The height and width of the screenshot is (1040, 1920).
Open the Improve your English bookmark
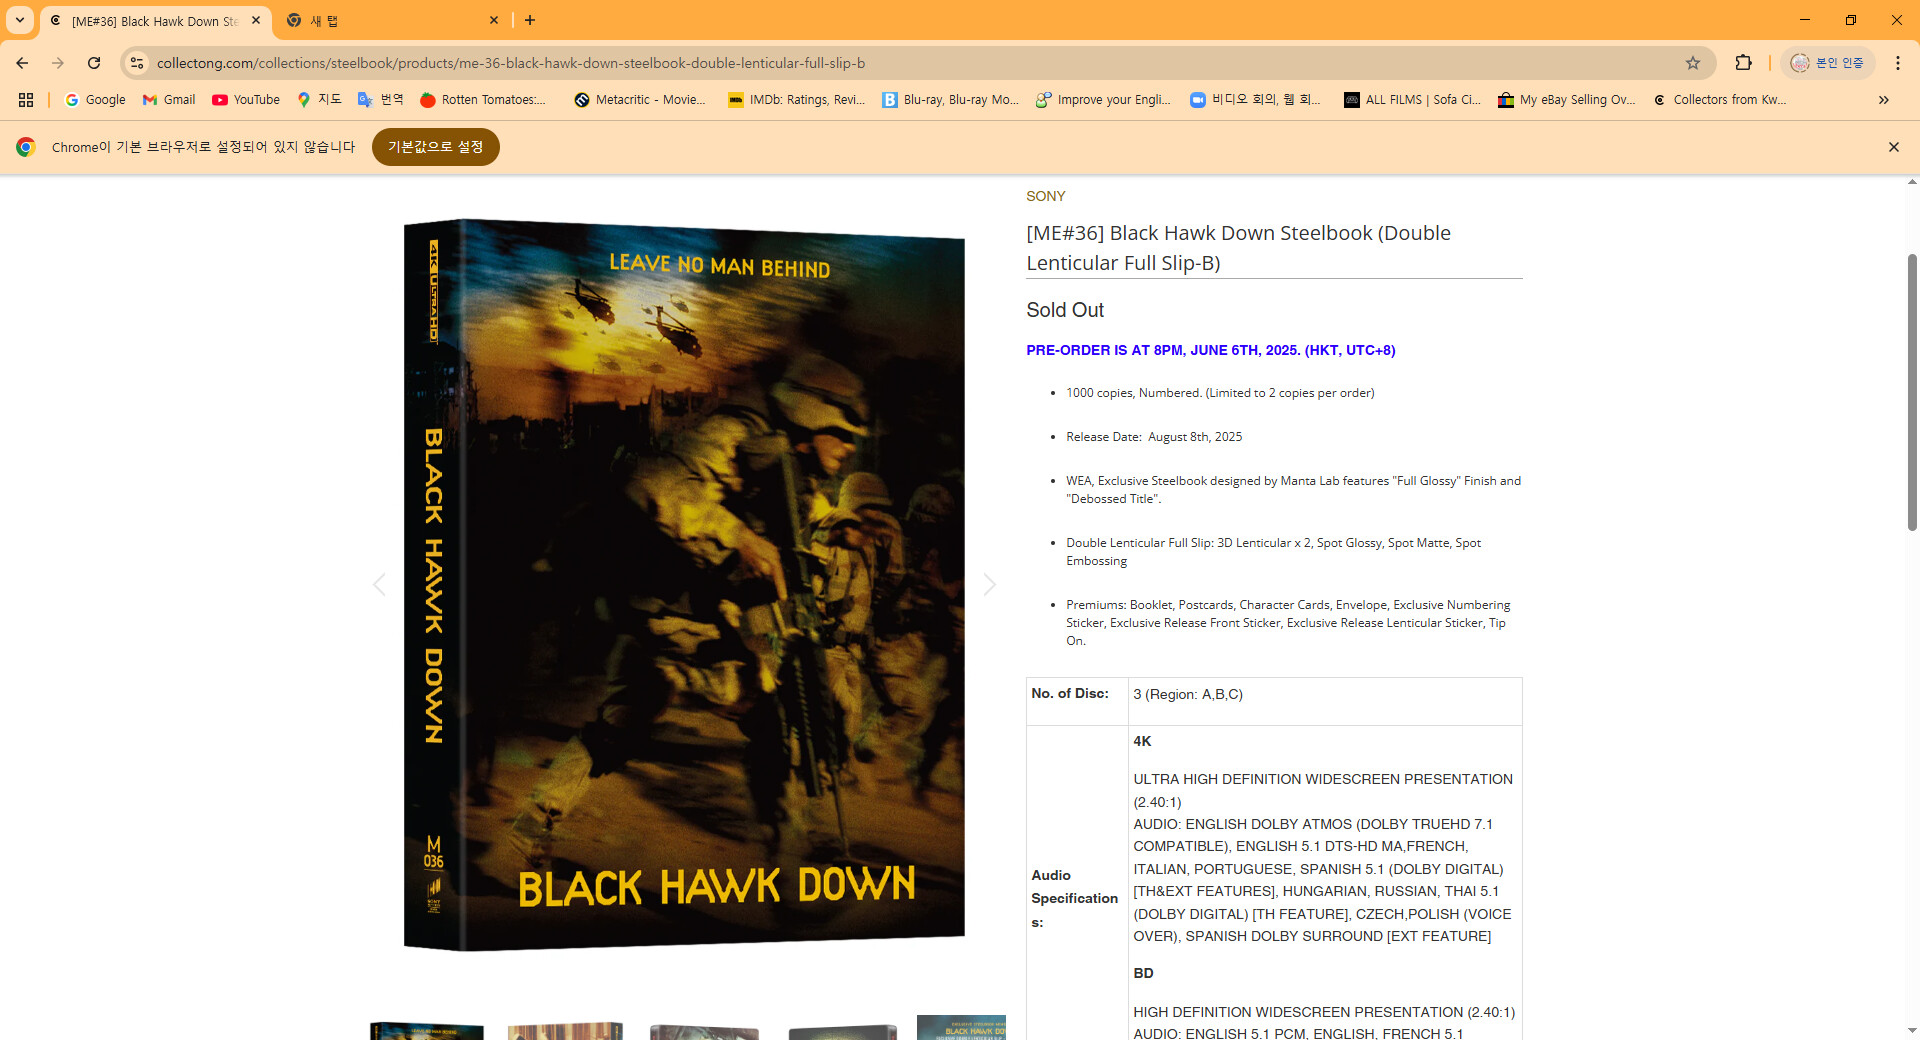tap(1103, 100)
